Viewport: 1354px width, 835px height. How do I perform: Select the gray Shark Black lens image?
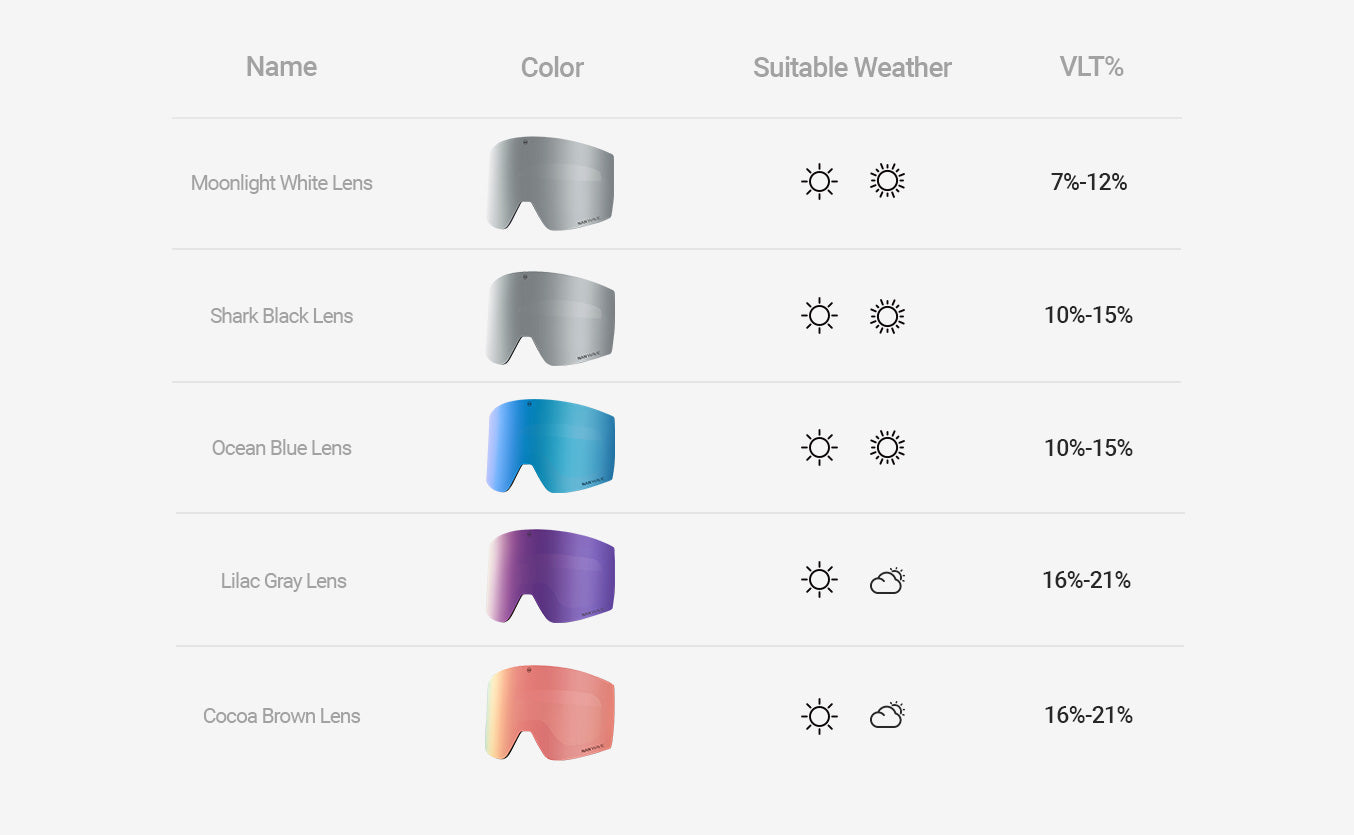[x=551, y=318]
